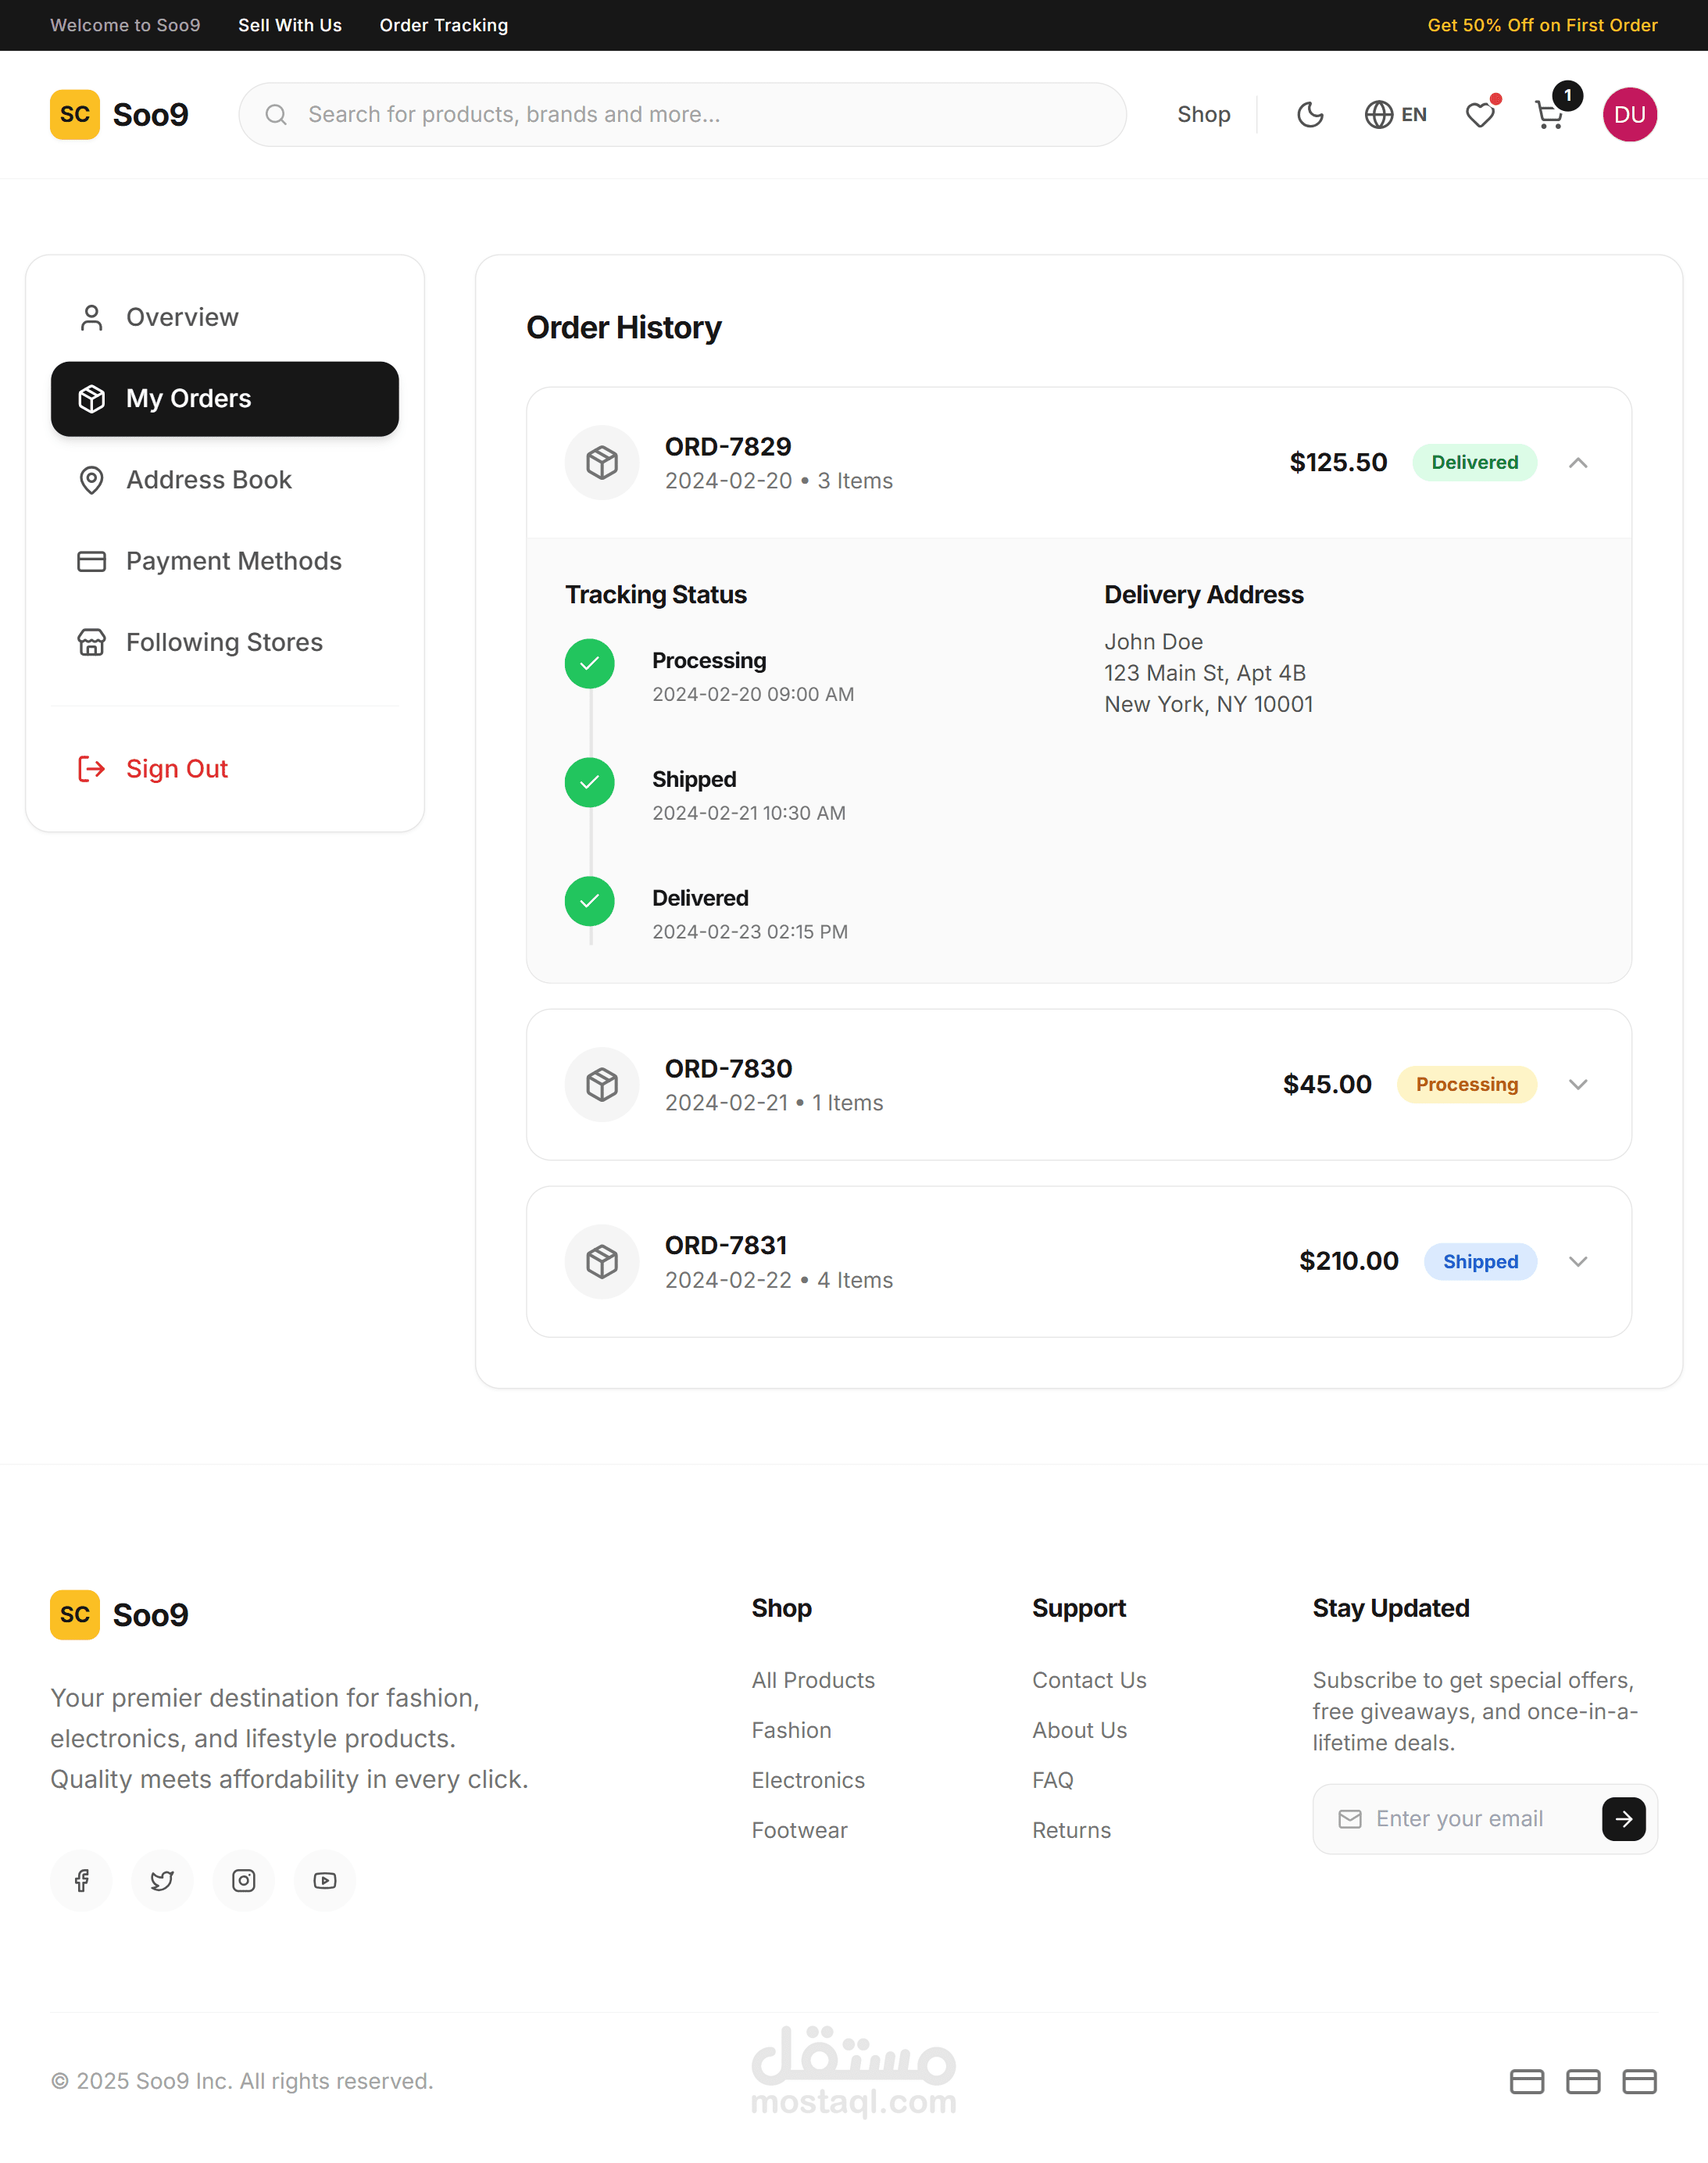
Task: Open the Twitter social icon in the footer
Action: click(x=162, y=1880)
